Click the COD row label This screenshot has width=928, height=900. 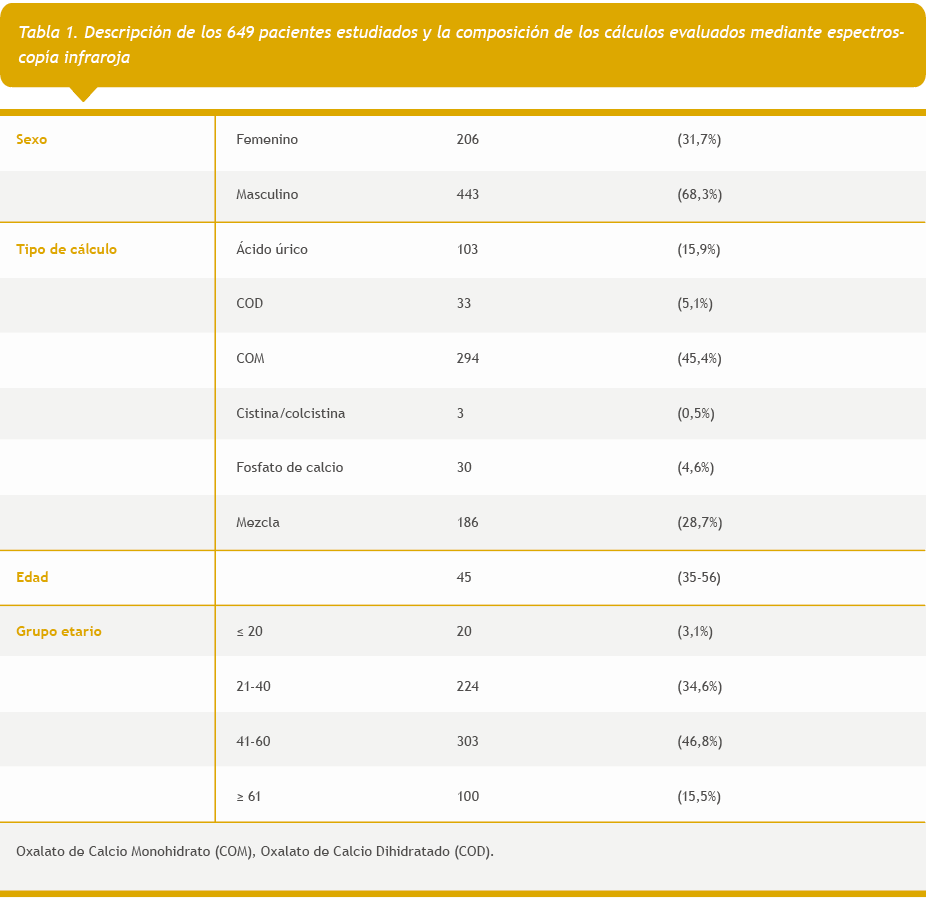250,304
